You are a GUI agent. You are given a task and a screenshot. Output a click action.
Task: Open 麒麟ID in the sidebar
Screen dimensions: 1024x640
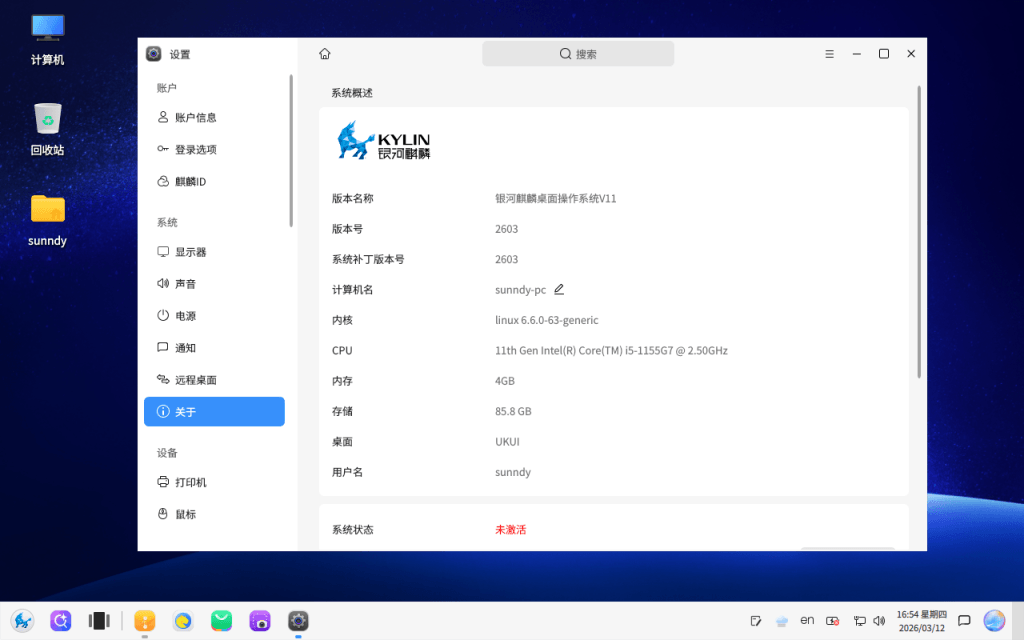click(214, 182)
